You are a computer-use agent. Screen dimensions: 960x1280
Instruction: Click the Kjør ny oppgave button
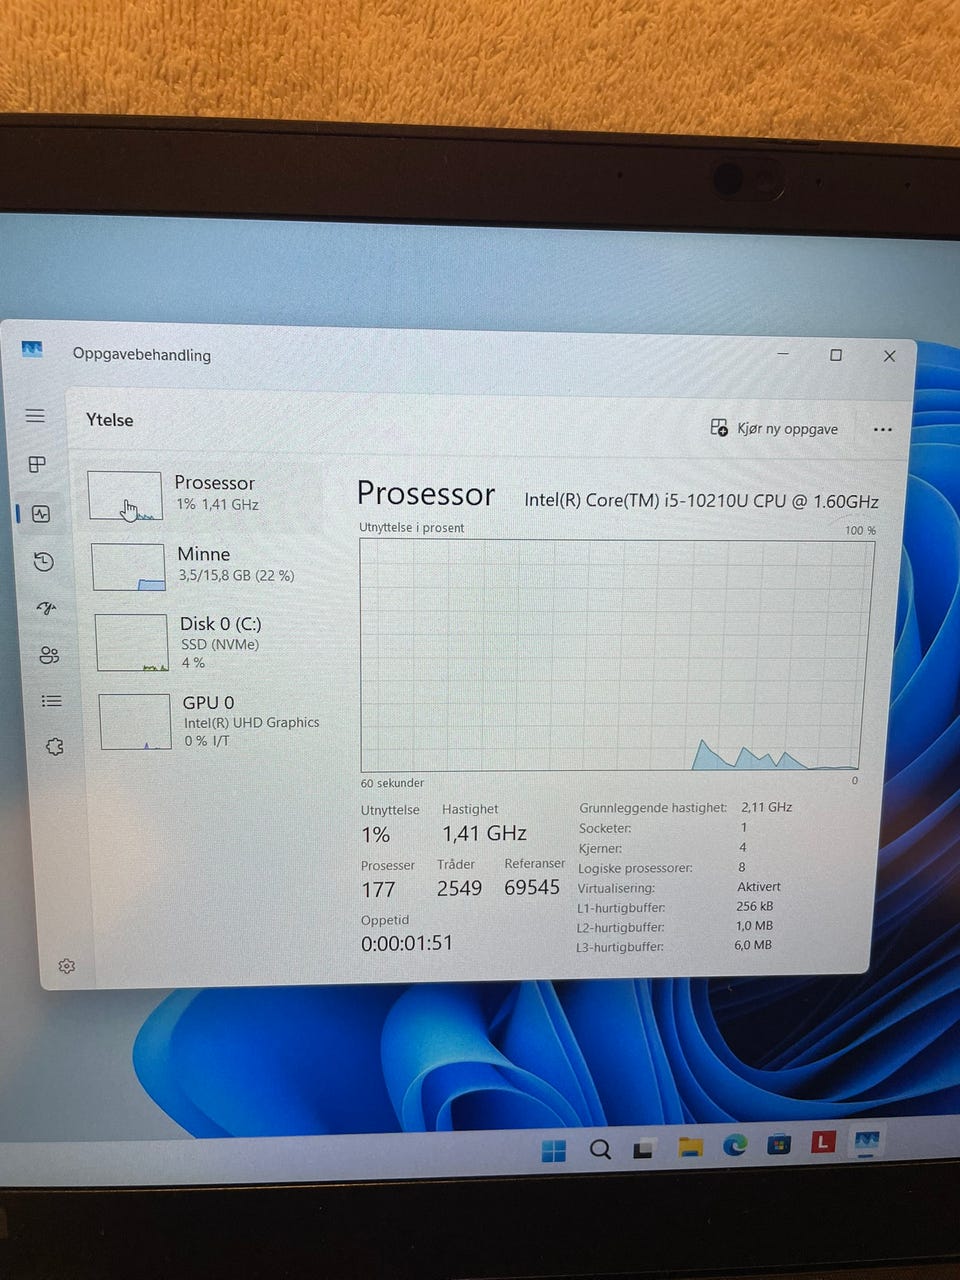tap(774, 428)
